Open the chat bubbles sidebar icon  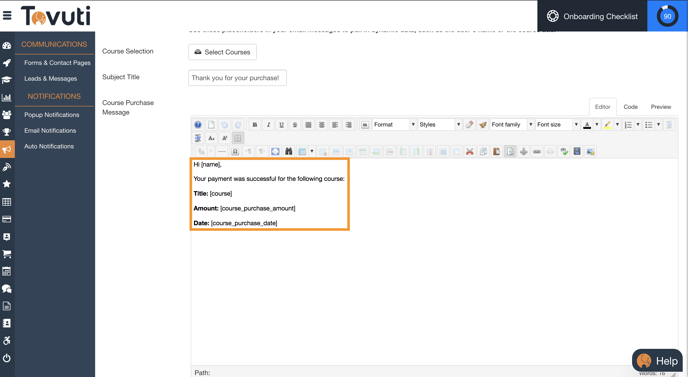point(7,288)
